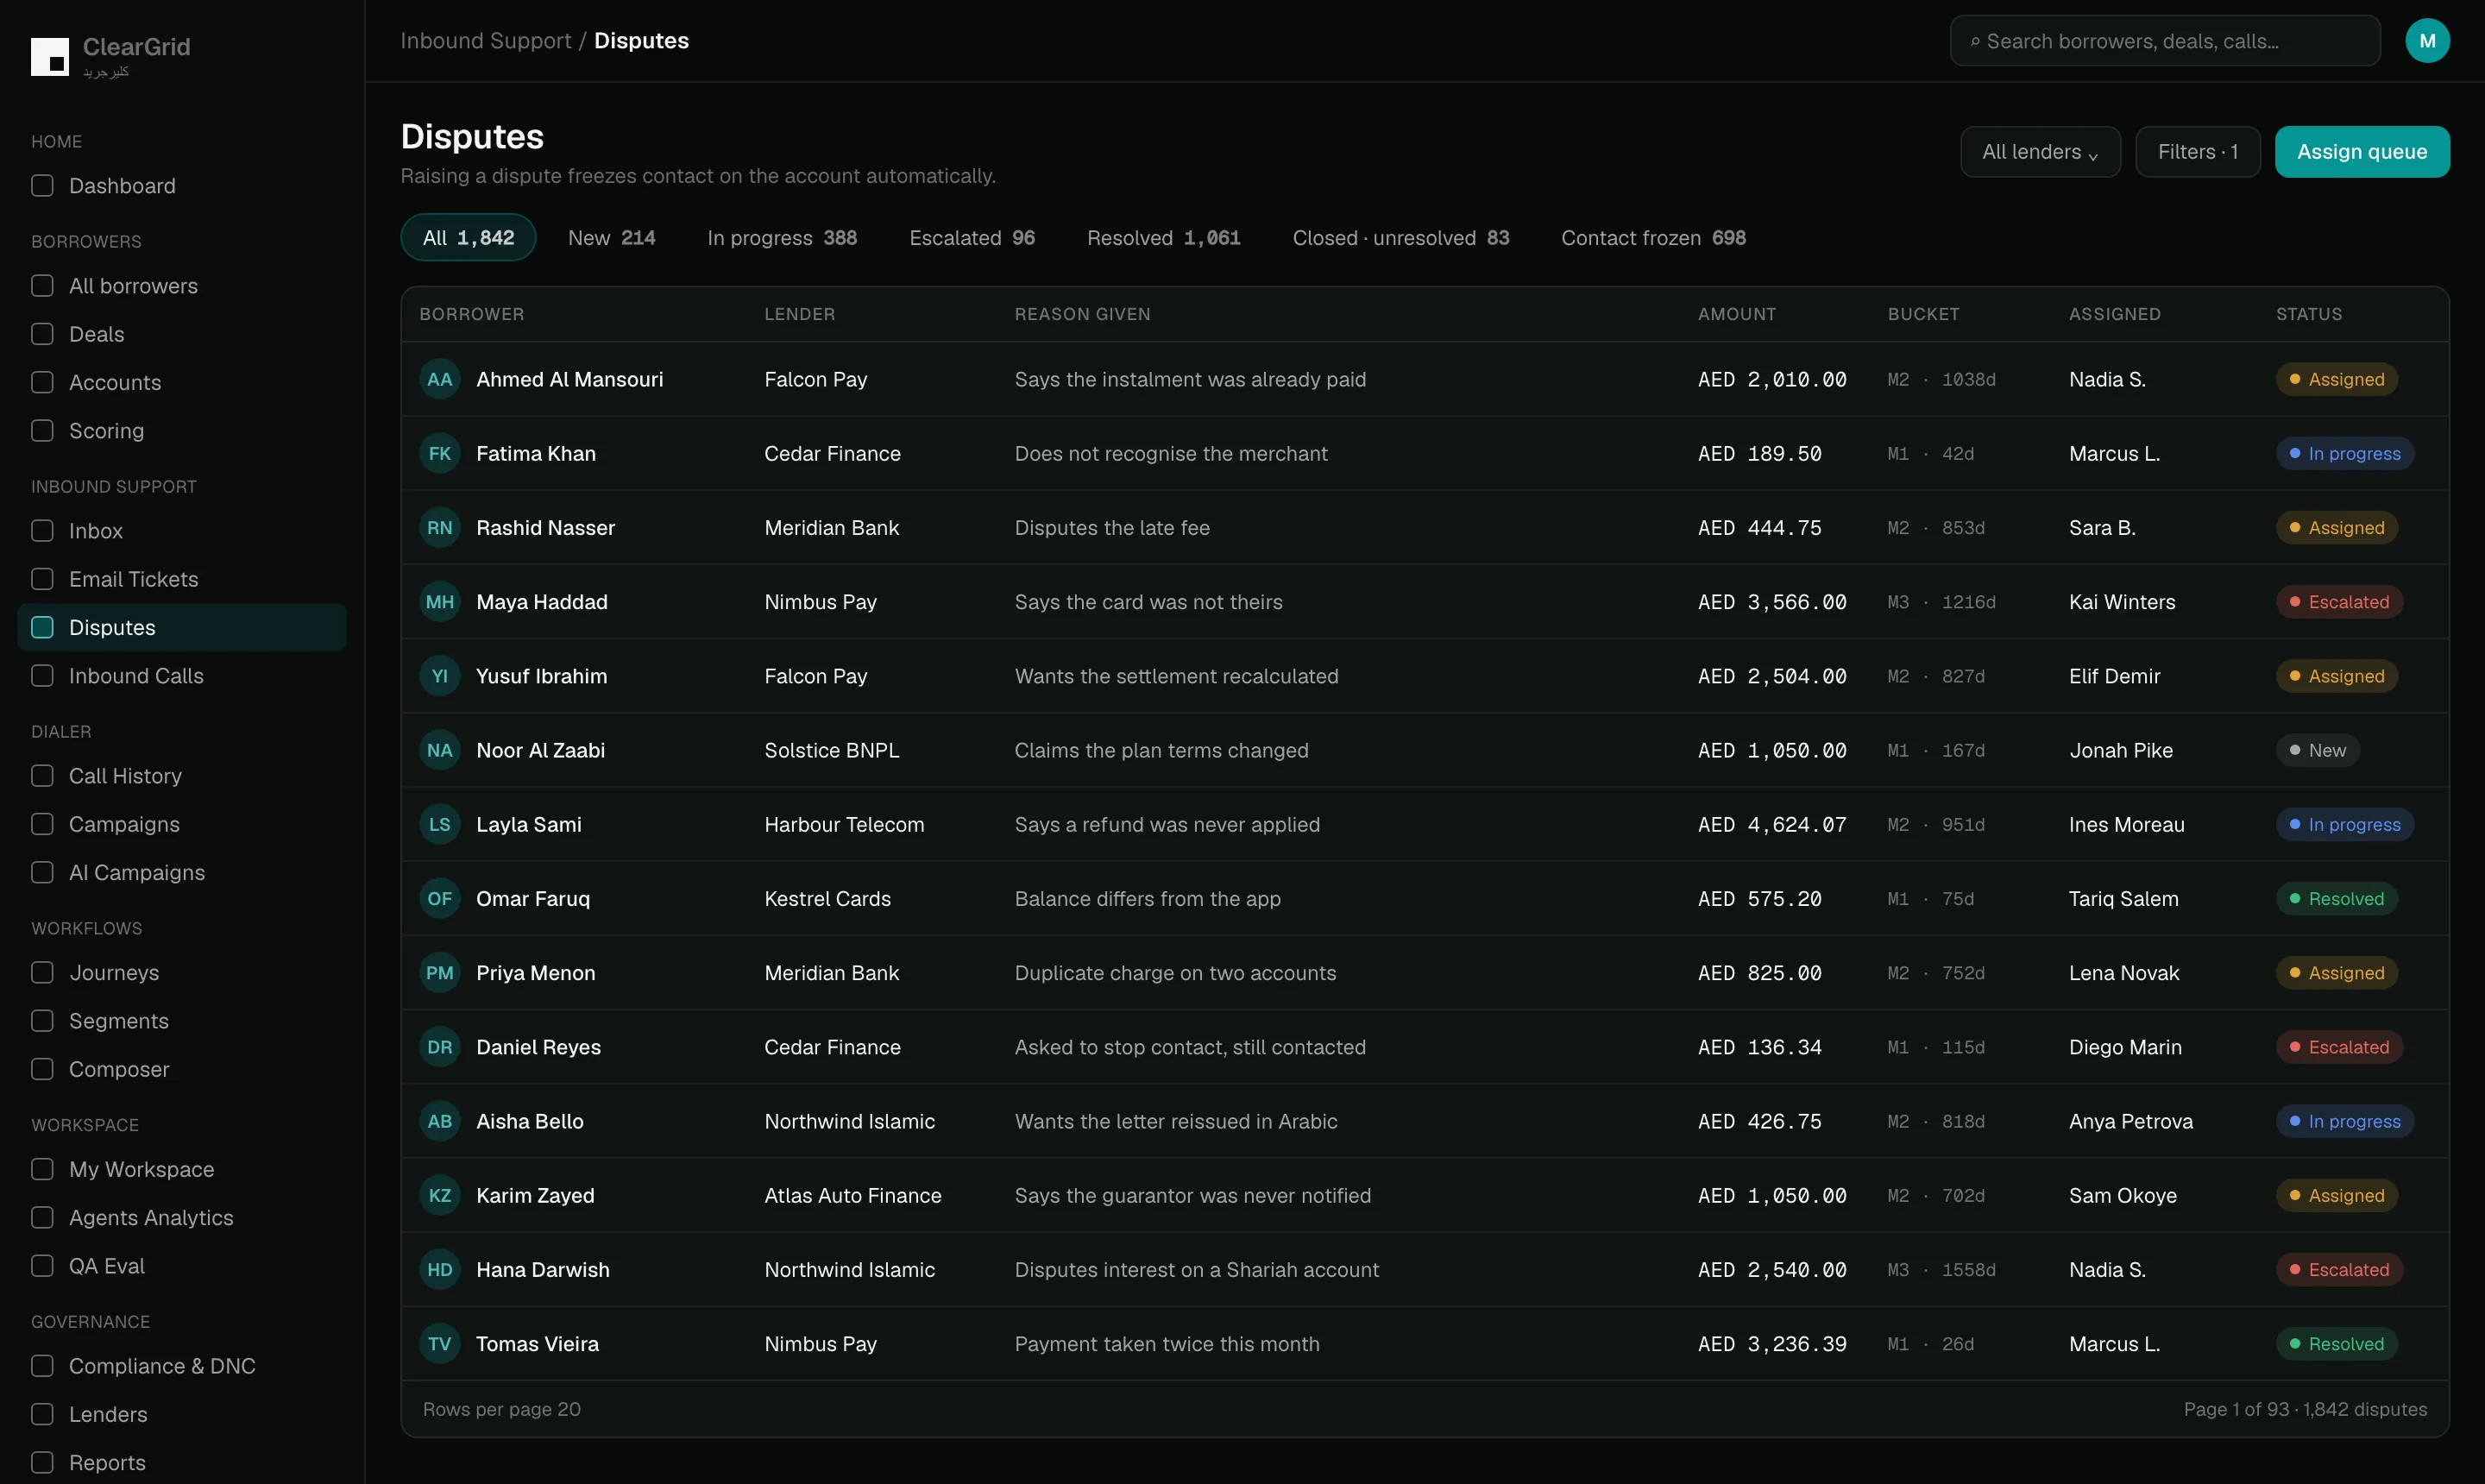View the Closed unresolved 83 tab

click(x=1401, y=238)
